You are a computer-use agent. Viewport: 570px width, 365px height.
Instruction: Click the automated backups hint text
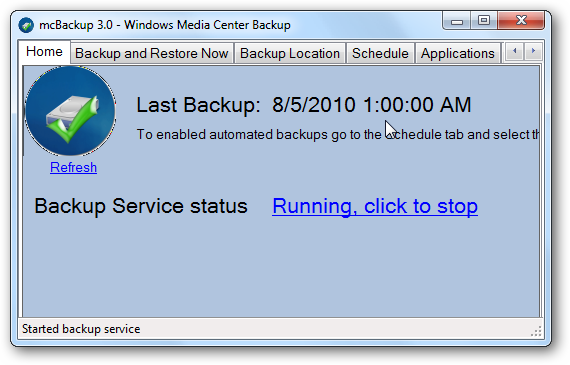click(338, 135)
